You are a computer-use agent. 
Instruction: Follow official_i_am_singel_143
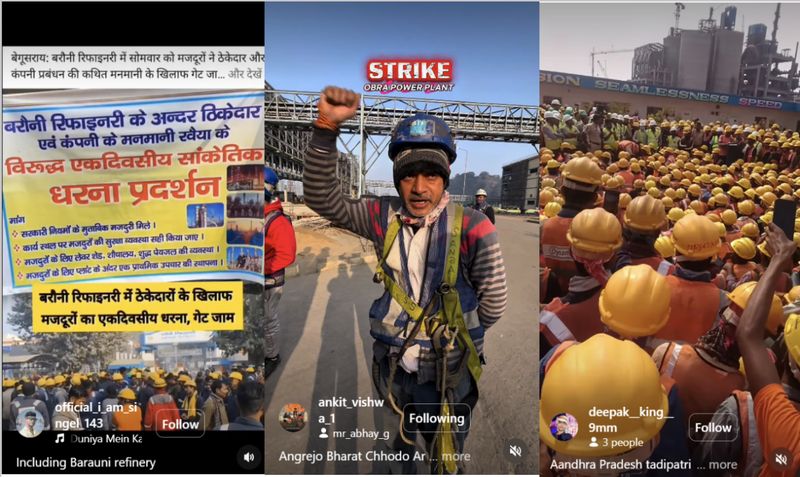pyautogui.click(x=180, y=424)
